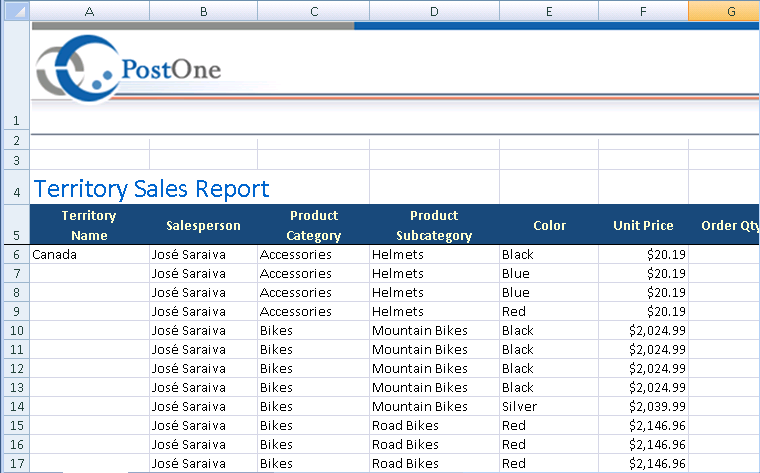Click the Silver color cell
The image size is (760, 473).
[549, 407]
